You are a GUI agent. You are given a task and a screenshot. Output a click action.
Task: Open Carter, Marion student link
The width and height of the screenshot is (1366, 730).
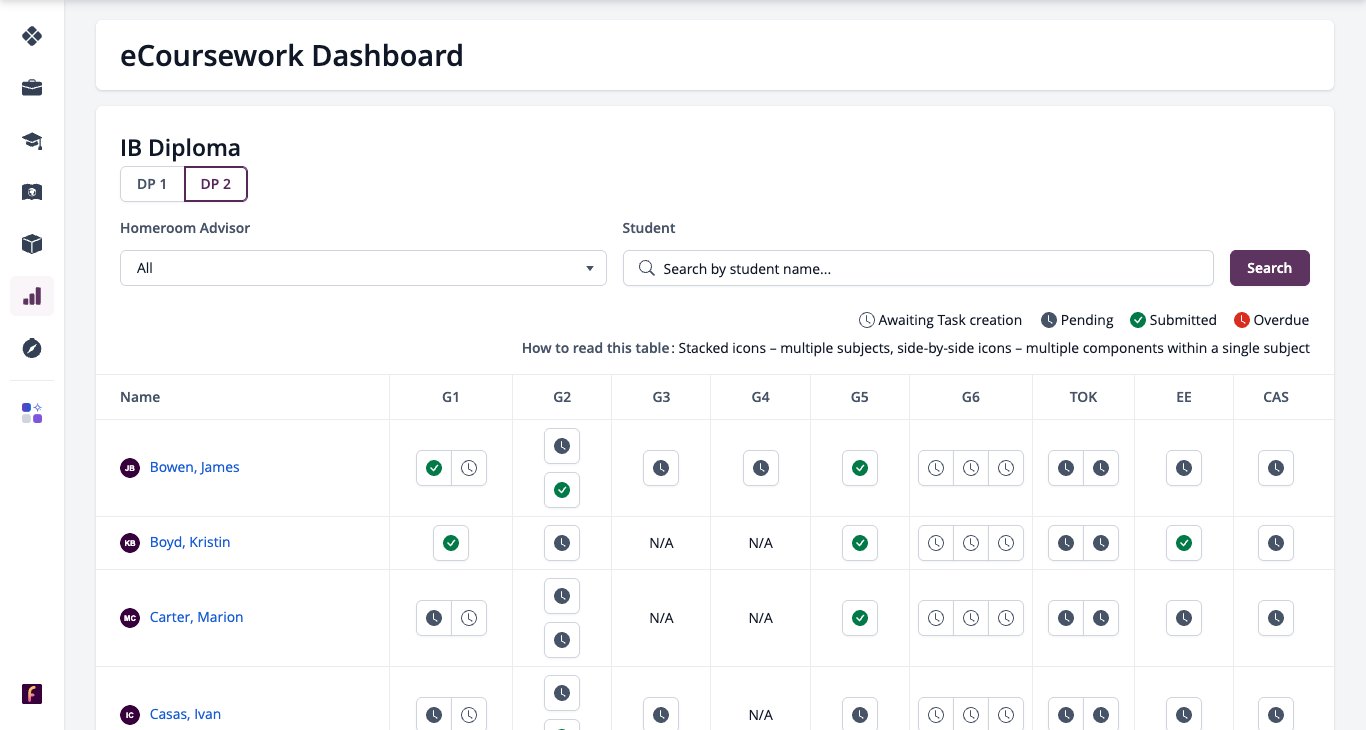coord(196,617)
